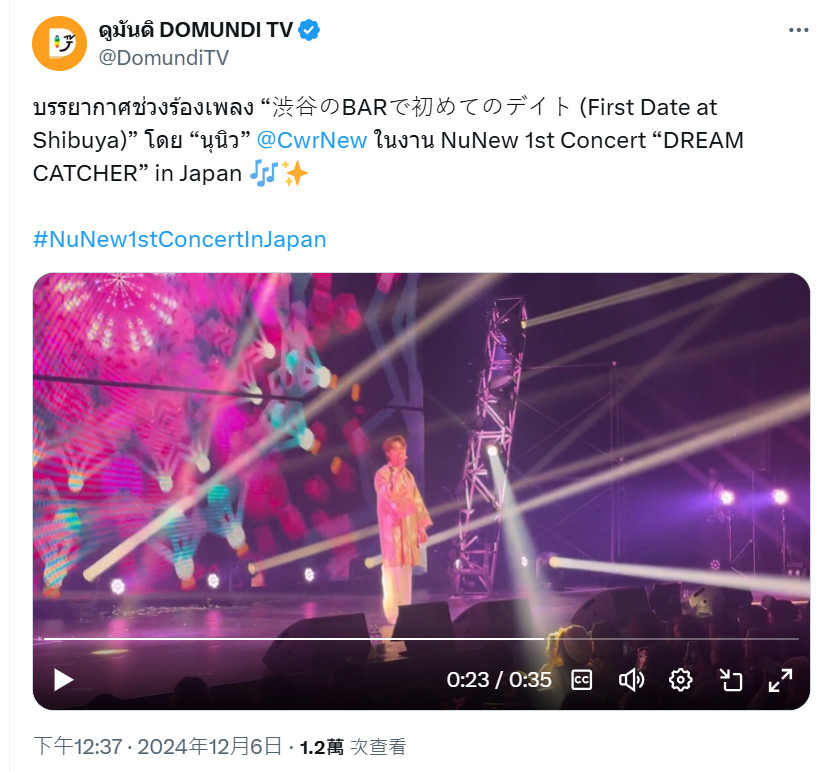Click the 0:23 / 0:35 time display
Image resolution: width=833 pixels, height=772 pixels.
499,680
